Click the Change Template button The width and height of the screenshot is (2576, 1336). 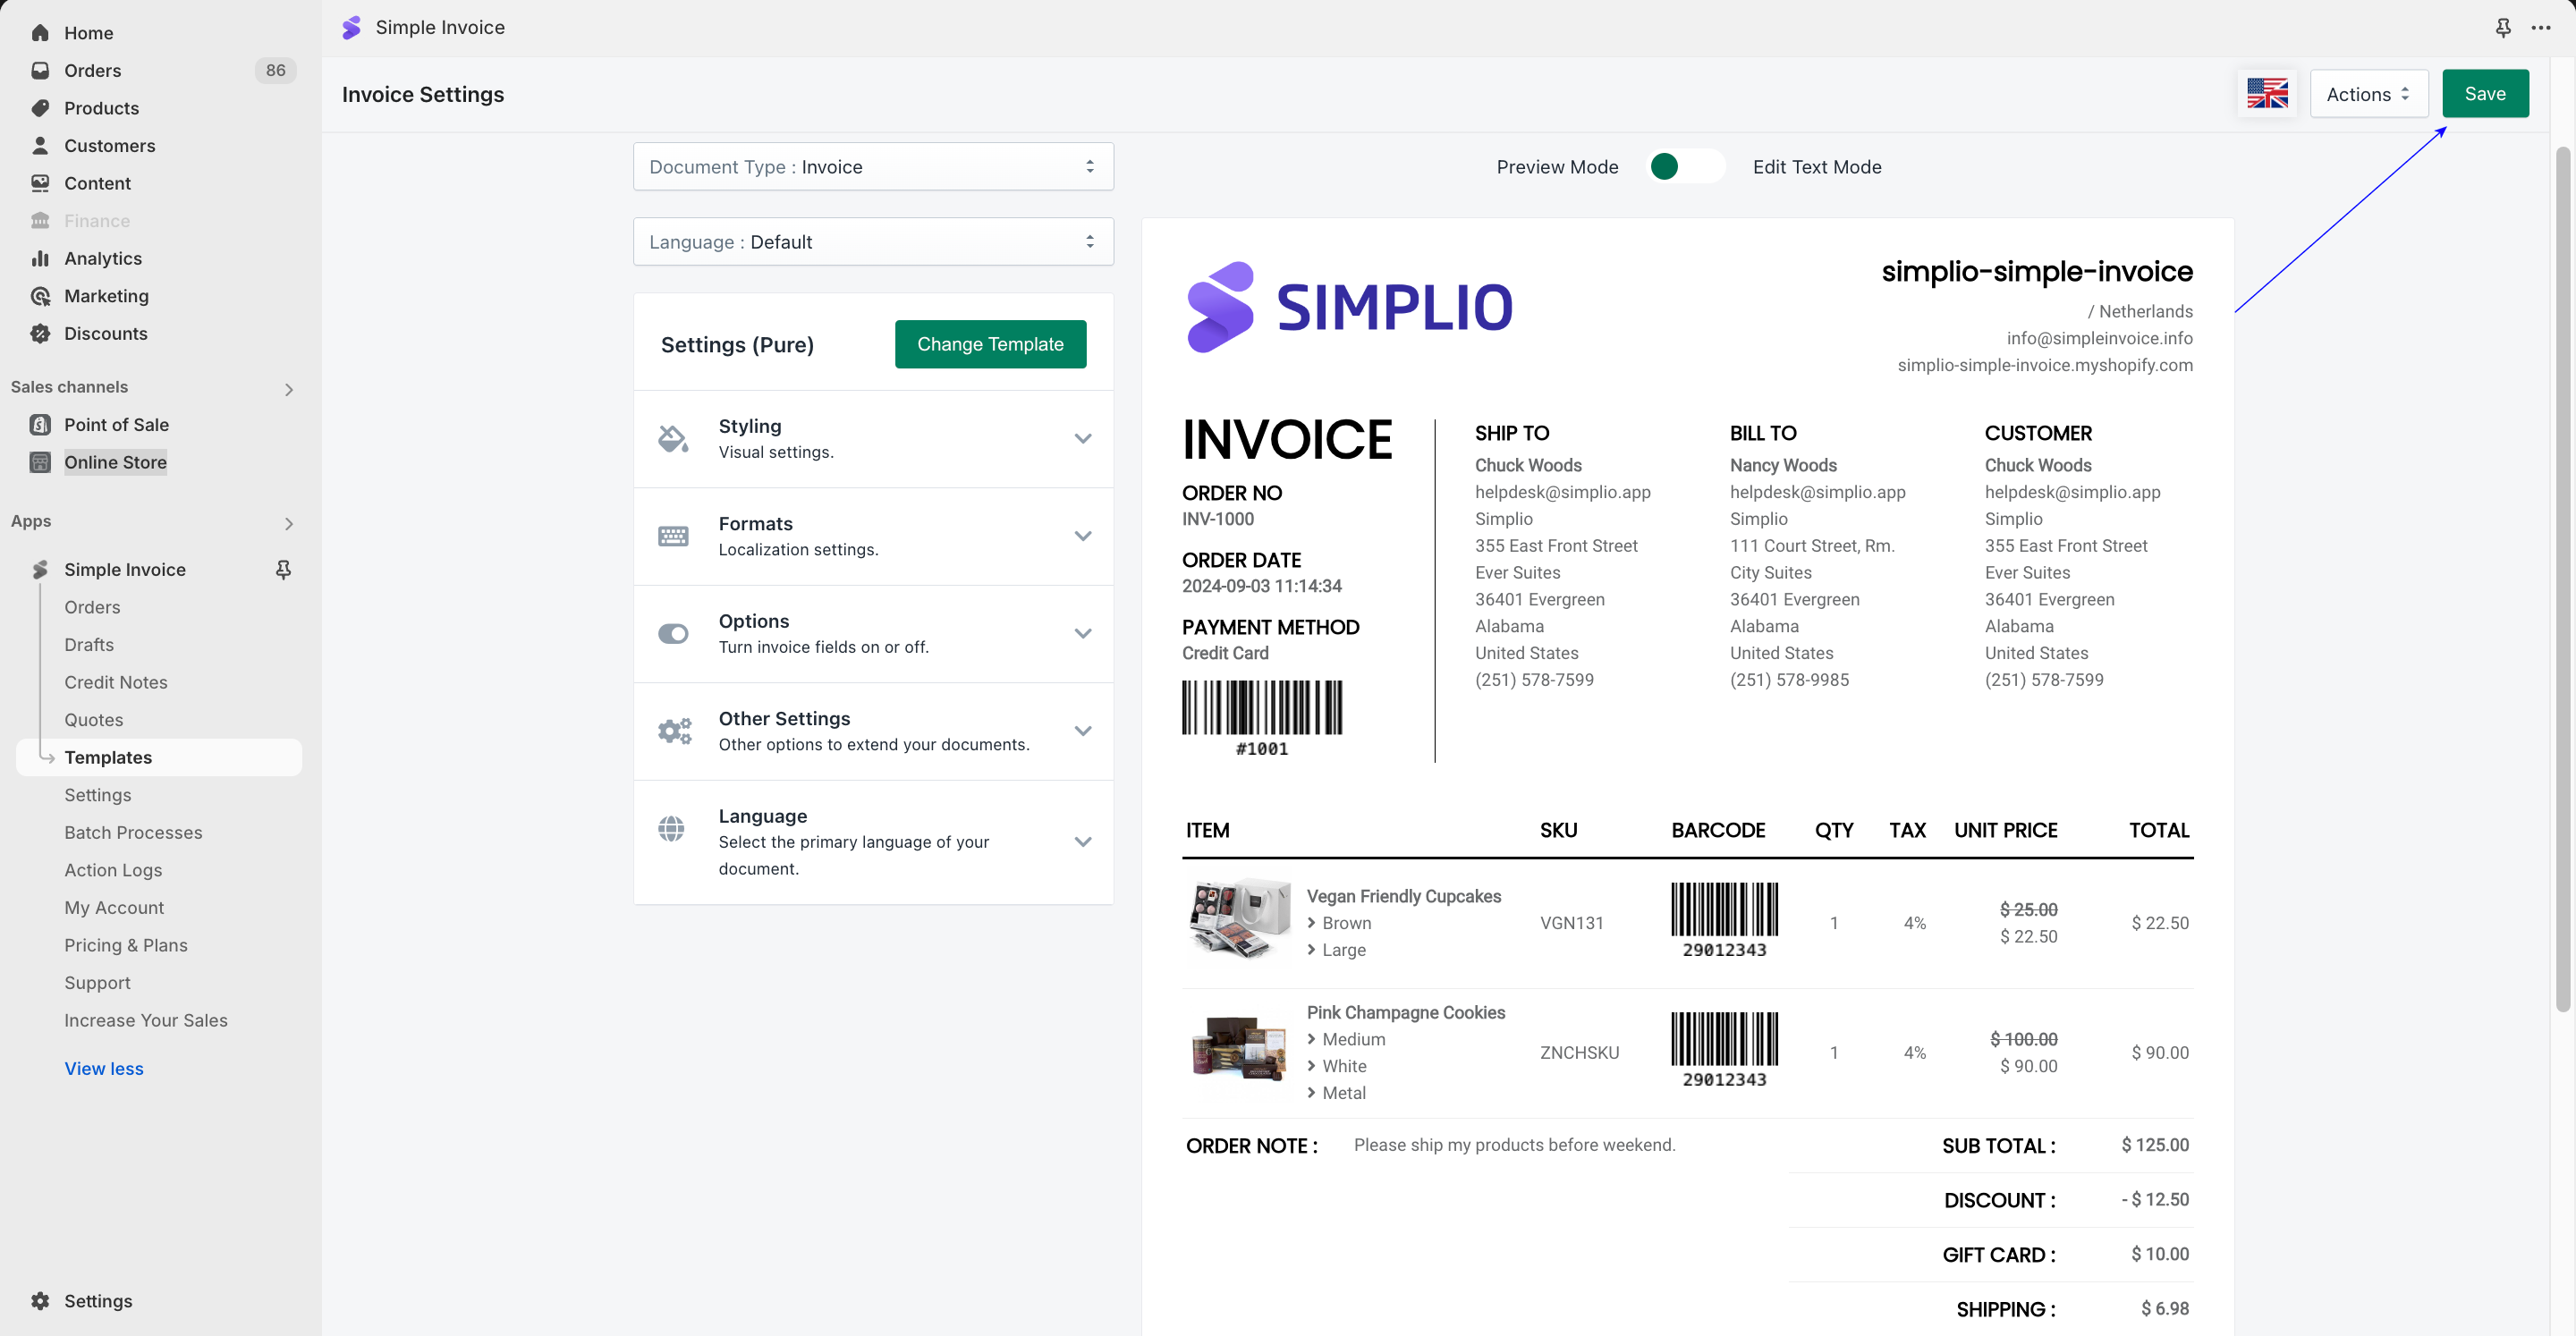pos(989,344)
